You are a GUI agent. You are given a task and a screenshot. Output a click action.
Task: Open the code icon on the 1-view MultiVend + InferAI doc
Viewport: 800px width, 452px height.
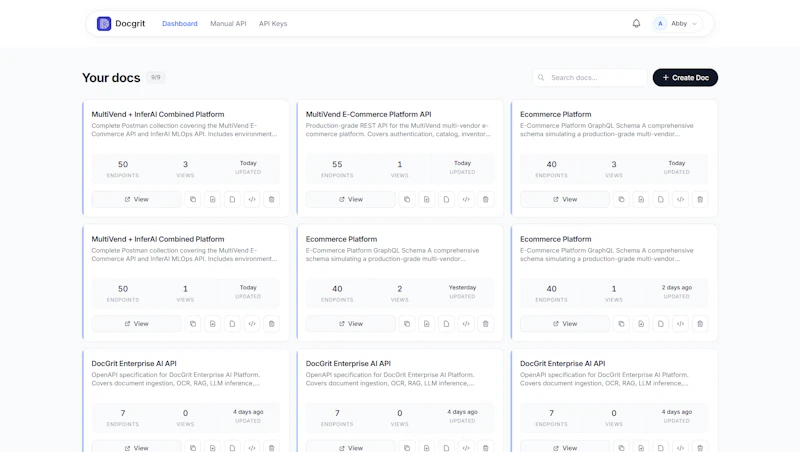pyautogui.click(x=252, y=324)
